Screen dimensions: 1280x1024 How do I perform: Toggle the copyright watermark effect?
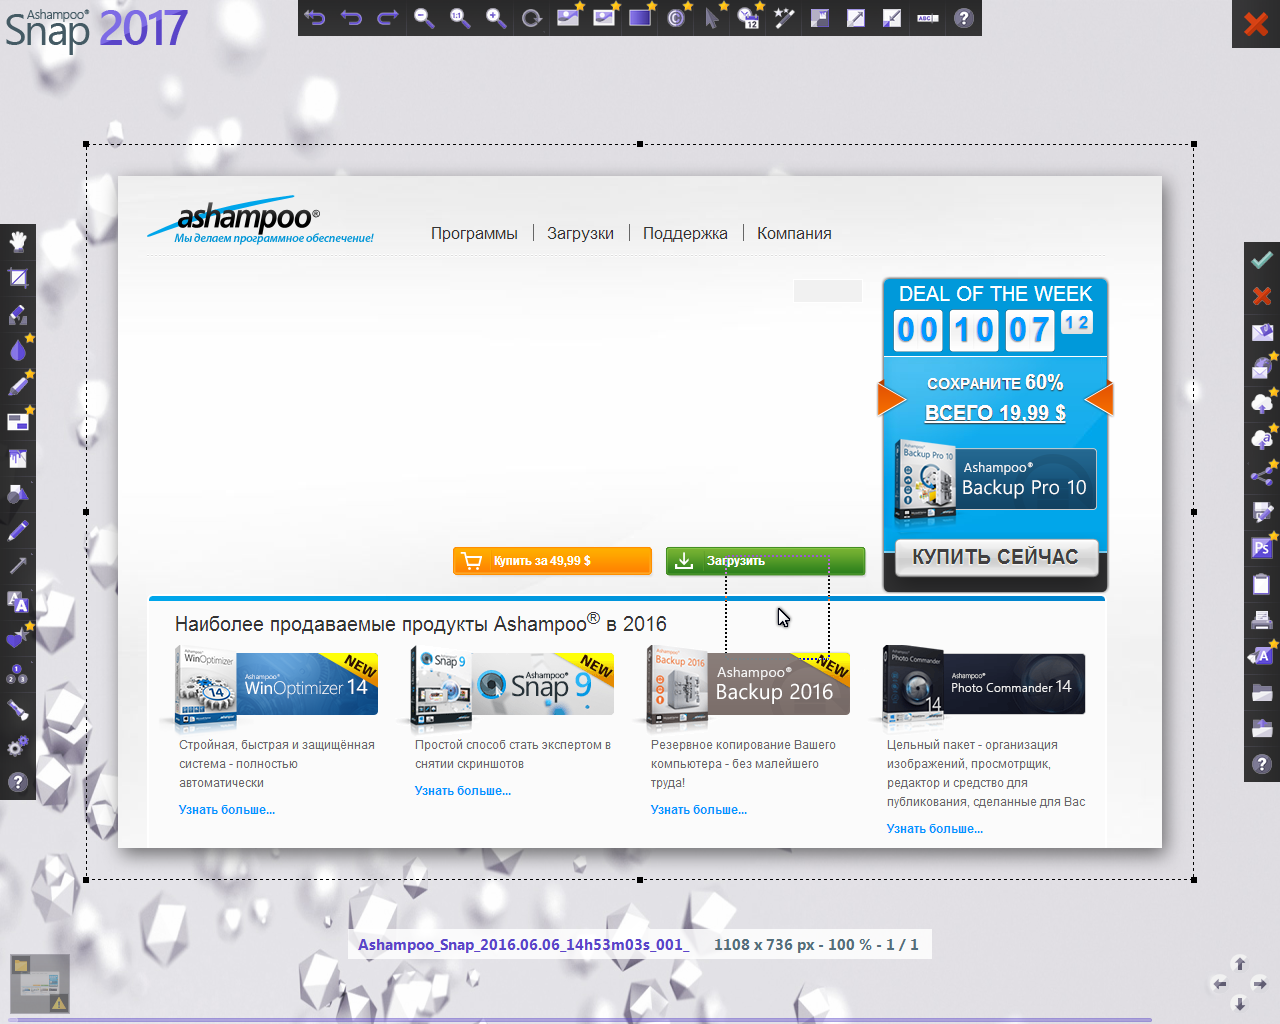676,18
